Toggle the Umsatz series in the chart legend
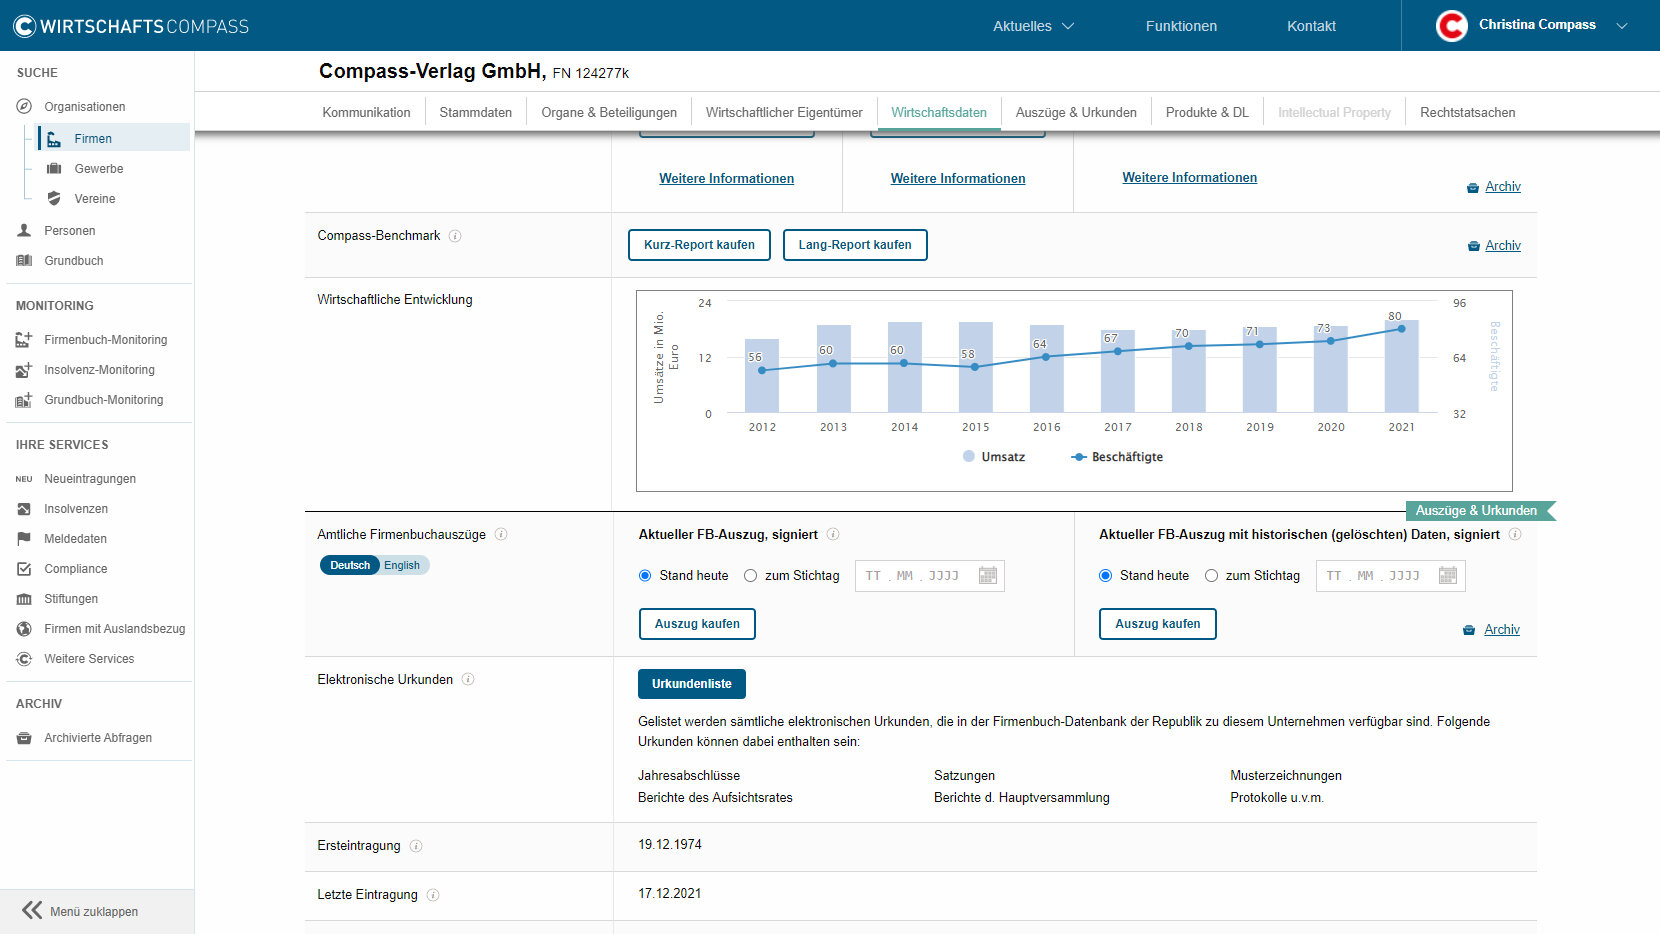The height and width of the screenshot is (934, 1660). [x=994, y=457]
